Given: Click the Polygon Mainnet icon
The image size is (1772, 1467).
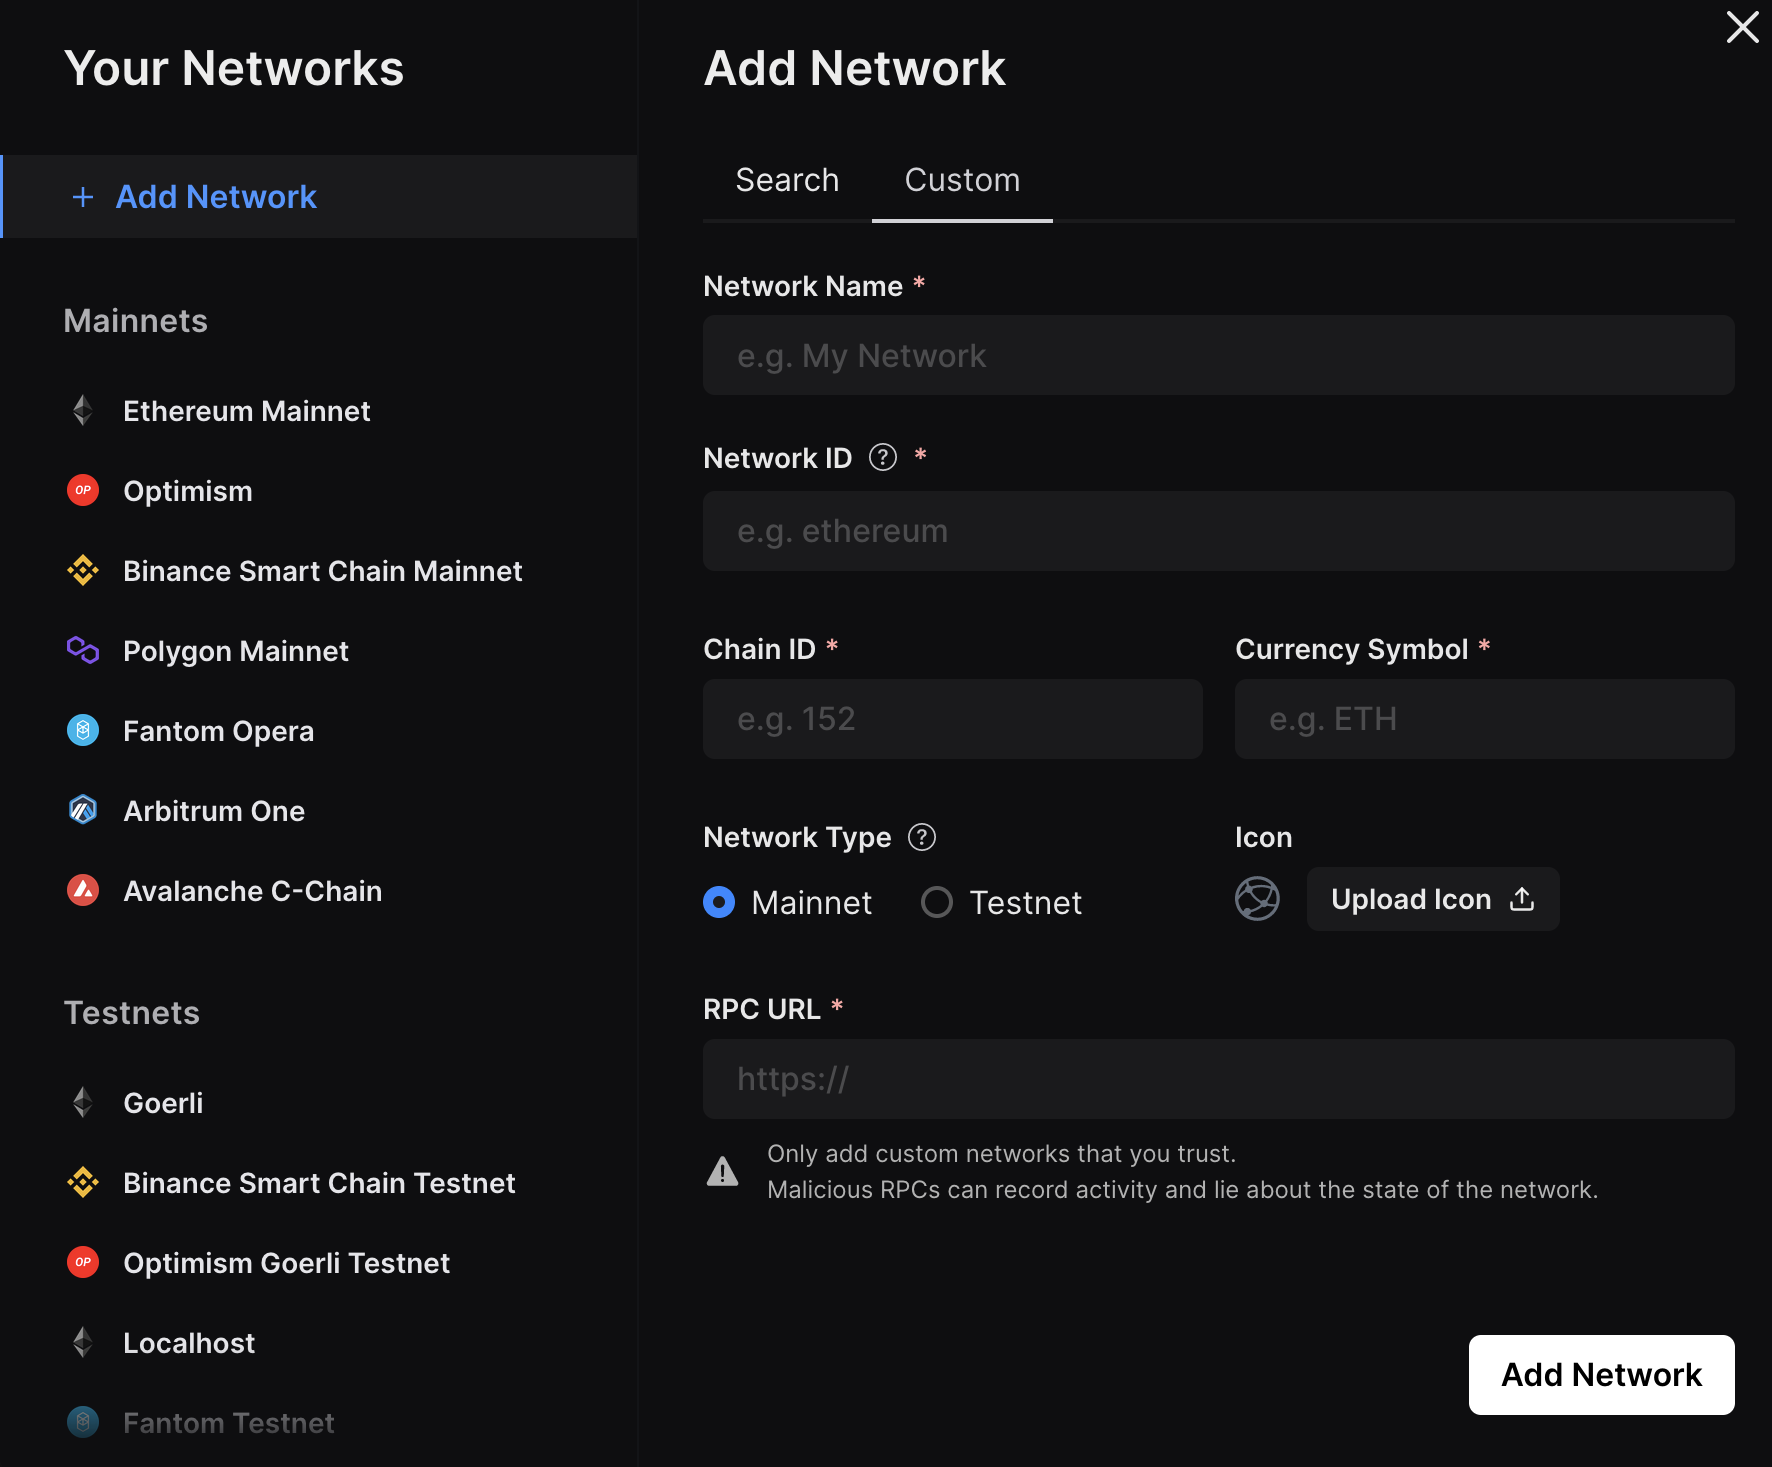Looking at the screenshot, I should (83, 650).
